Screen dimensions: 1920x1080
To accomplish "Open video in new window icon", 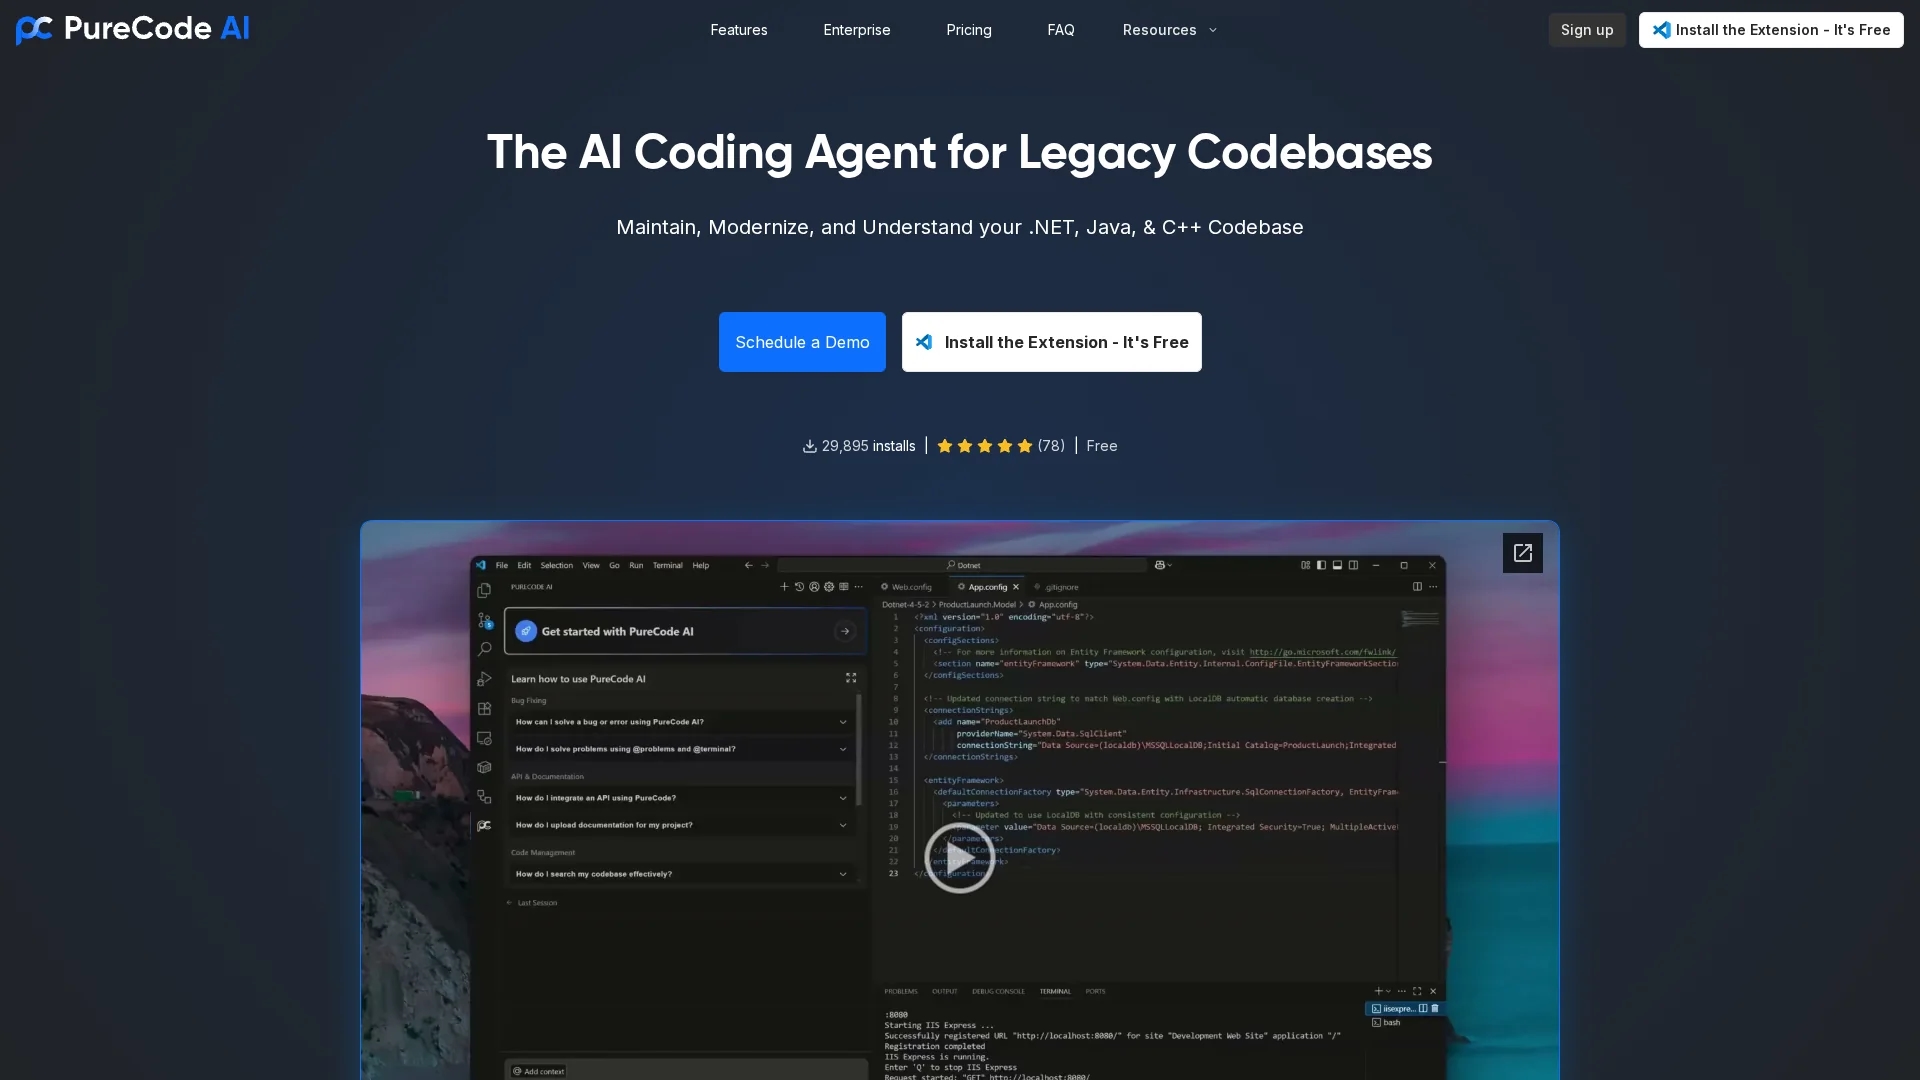I will click(x=1523, y=553).
